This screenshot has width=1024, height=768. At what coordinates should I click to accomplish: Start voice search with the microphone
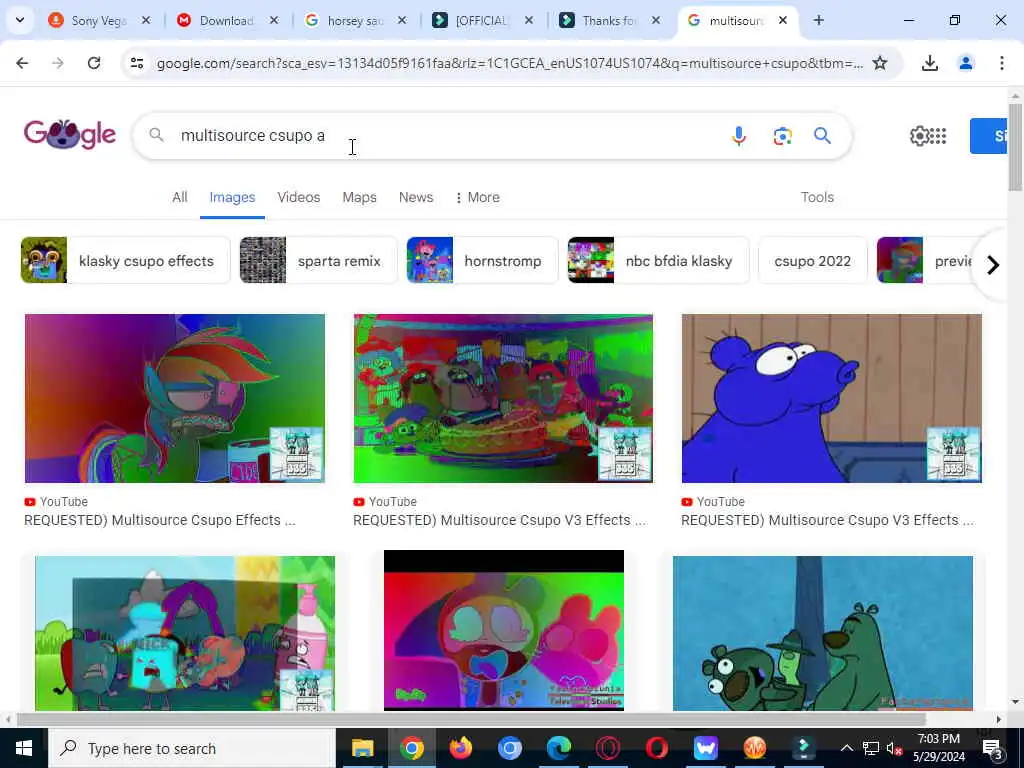pos(739,135)
